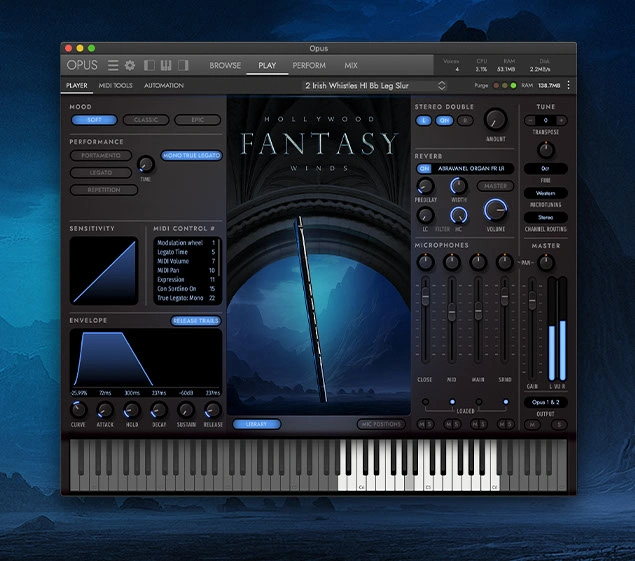Open the Stereo channel routing dropdown
Viewport: 635px width, 561px height.
(546, 218)
